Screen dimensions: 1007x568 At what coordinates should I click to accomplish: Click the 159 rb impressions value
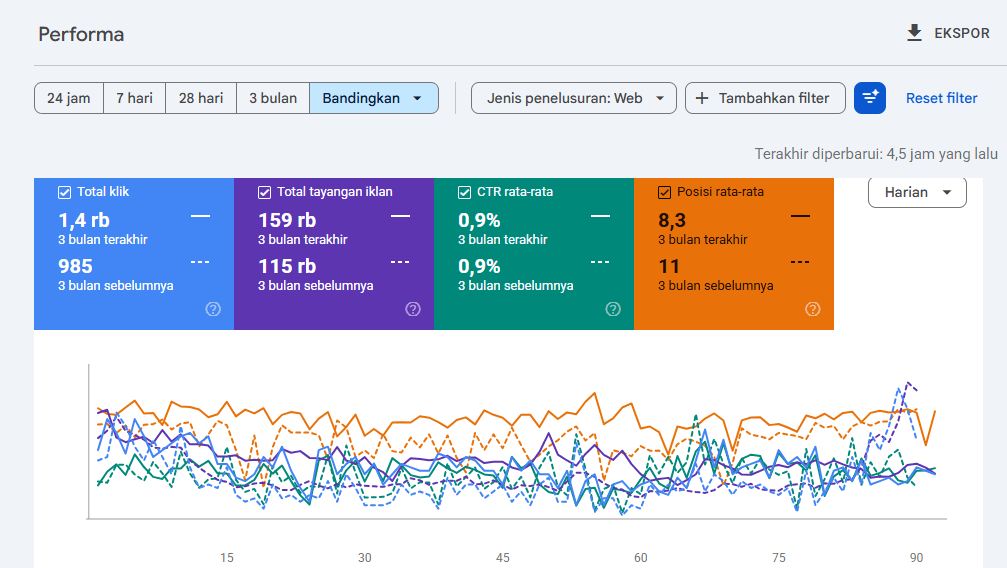[287, 220]
